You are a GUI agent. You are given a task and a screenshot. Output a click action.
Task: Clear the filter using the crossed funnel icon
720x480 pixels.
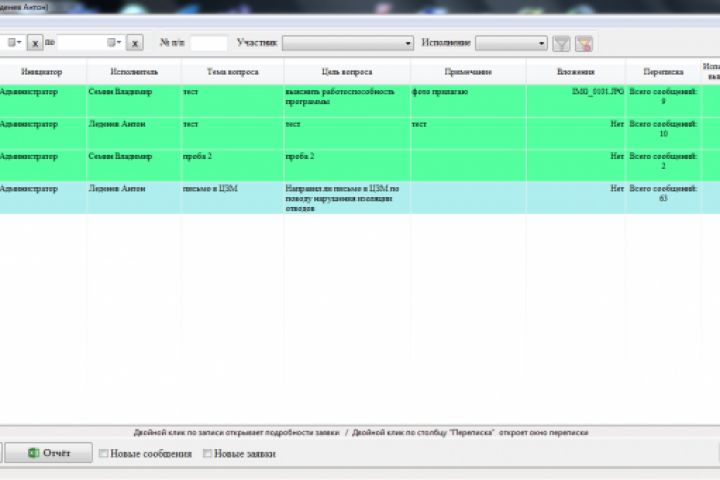[584, 44]
